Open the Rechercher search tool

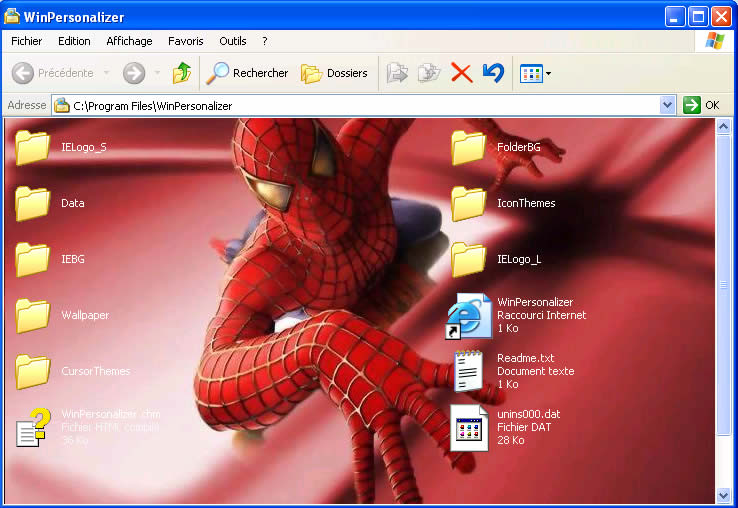(x=247, y=73)
